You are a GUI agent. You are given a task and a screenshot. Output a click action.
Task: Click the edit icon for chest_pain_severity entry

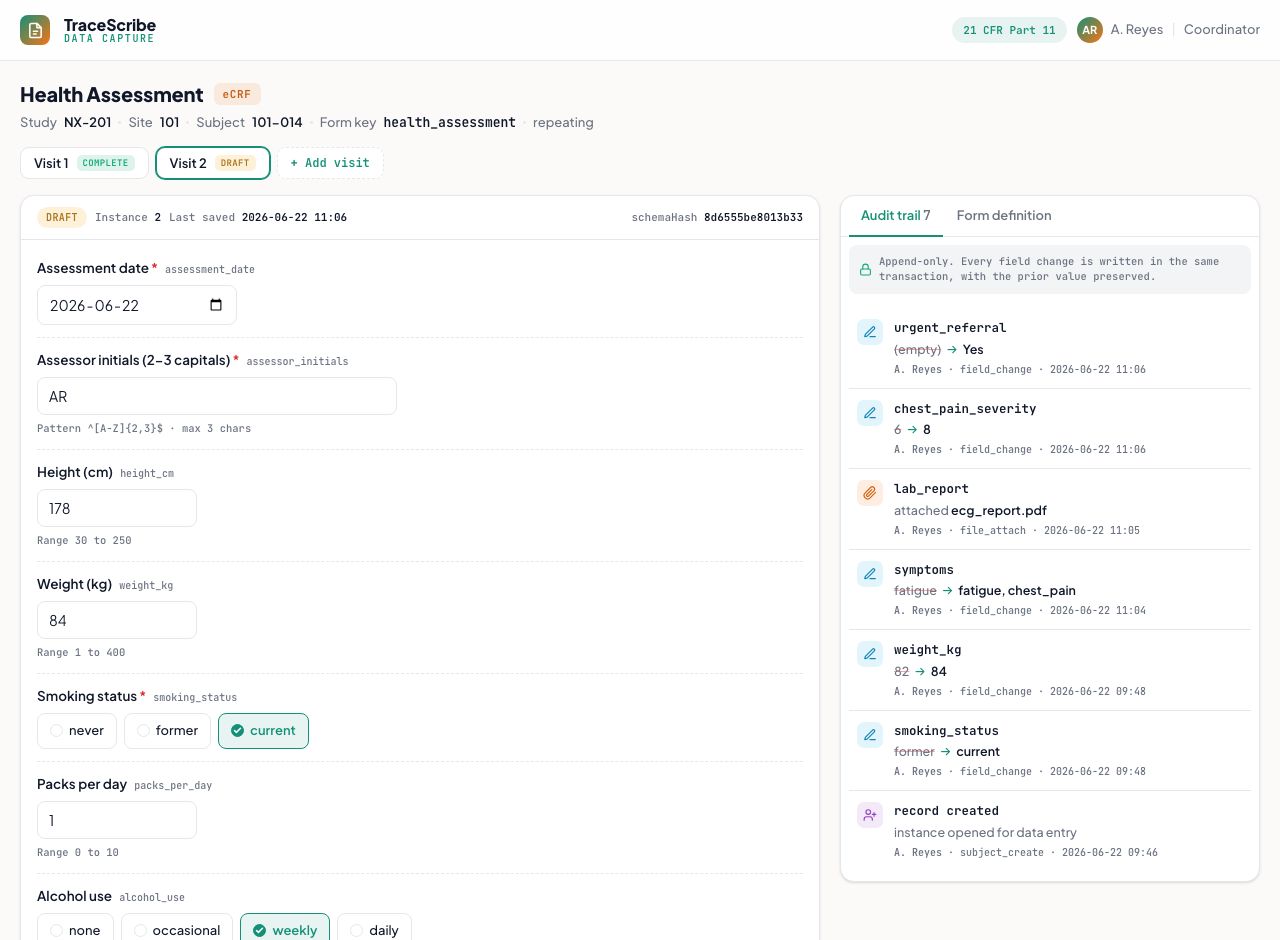click(x=870, y=413)
